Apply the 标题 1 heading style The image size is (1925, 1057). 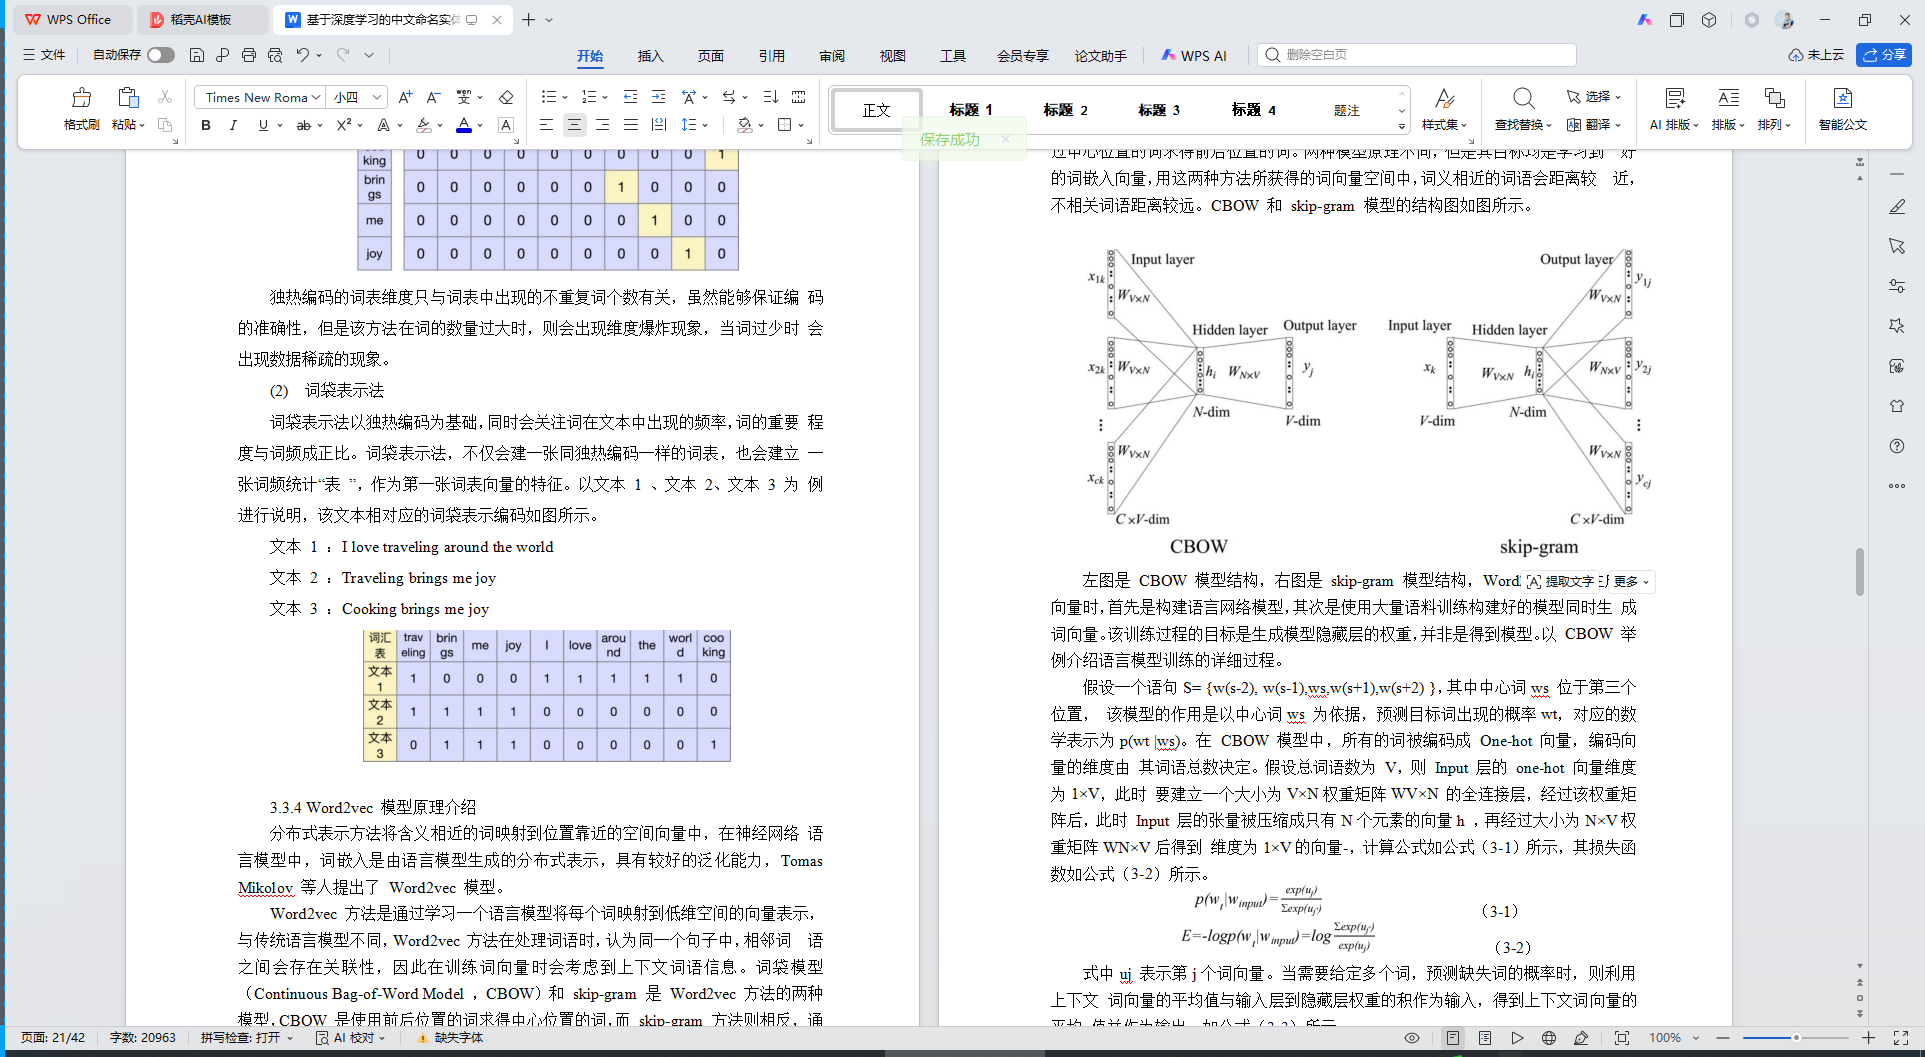point(970,110)
